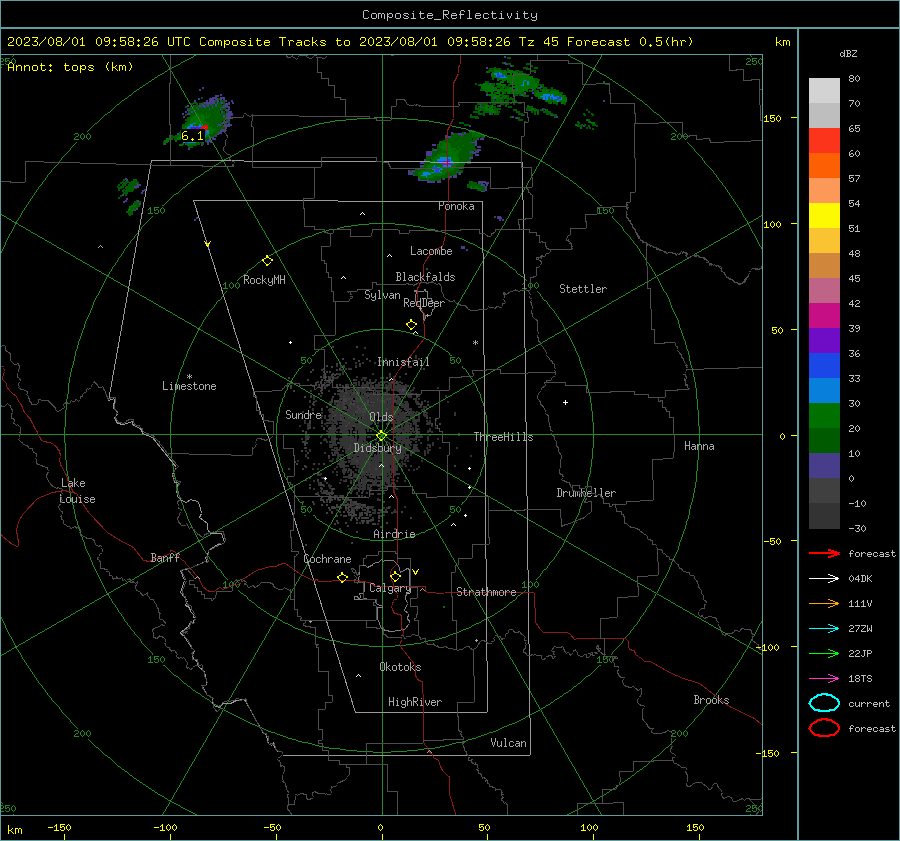Click the 'Annot: tops (km)' label
The width and height of the screenshot is (900, 841).
pos(70,67)
